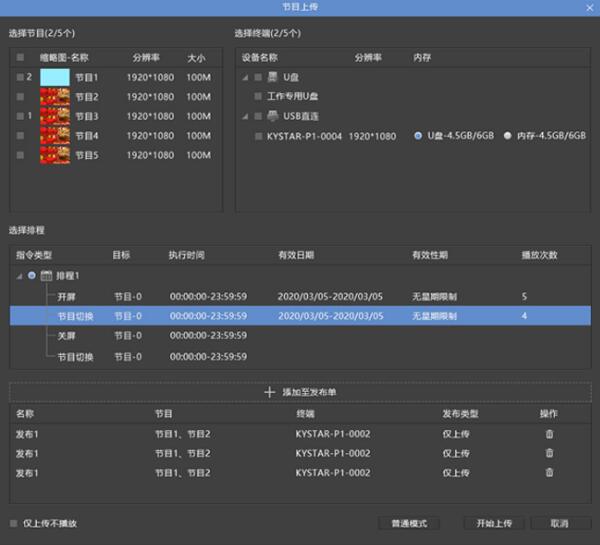The height and width of the screenshot is (545, 600).
Task: Click the 大小 column header in program list
Action: 196,58
